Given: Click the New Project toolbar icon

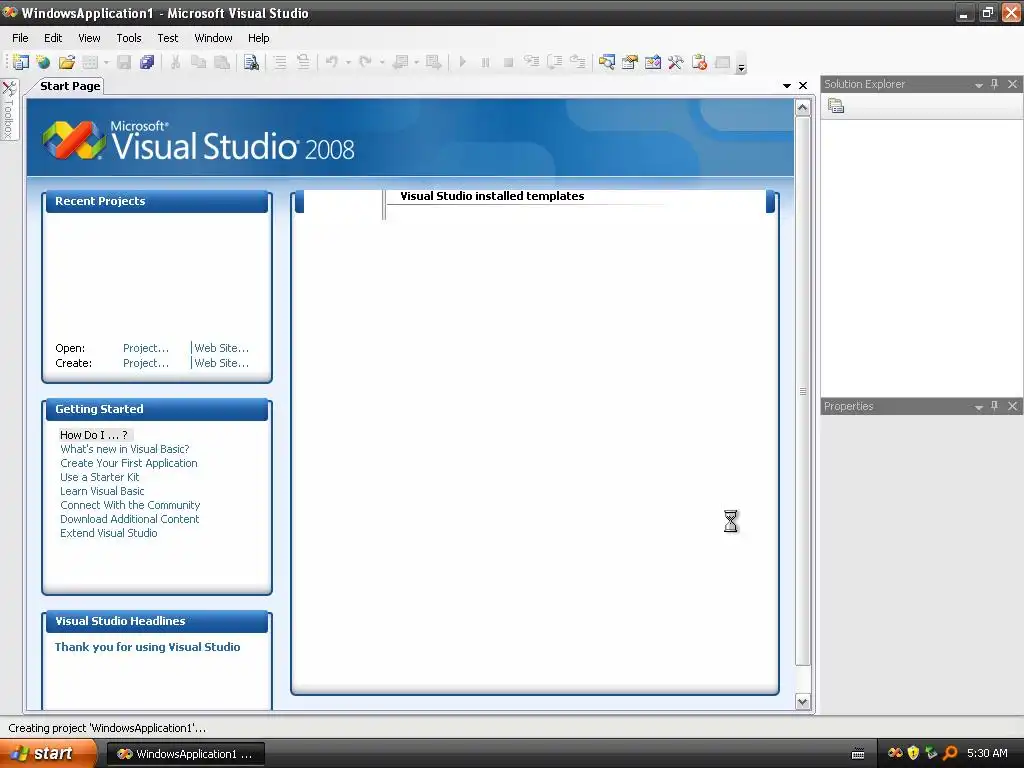Looking at the screenshot, I should [x=21, y=62].
